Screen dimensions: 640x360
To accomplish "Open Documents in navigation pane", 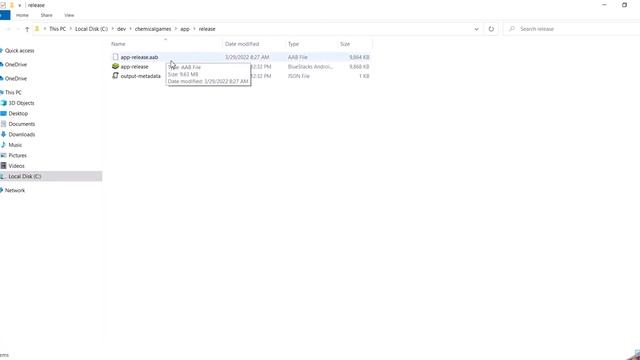I will tap(22, 124).
